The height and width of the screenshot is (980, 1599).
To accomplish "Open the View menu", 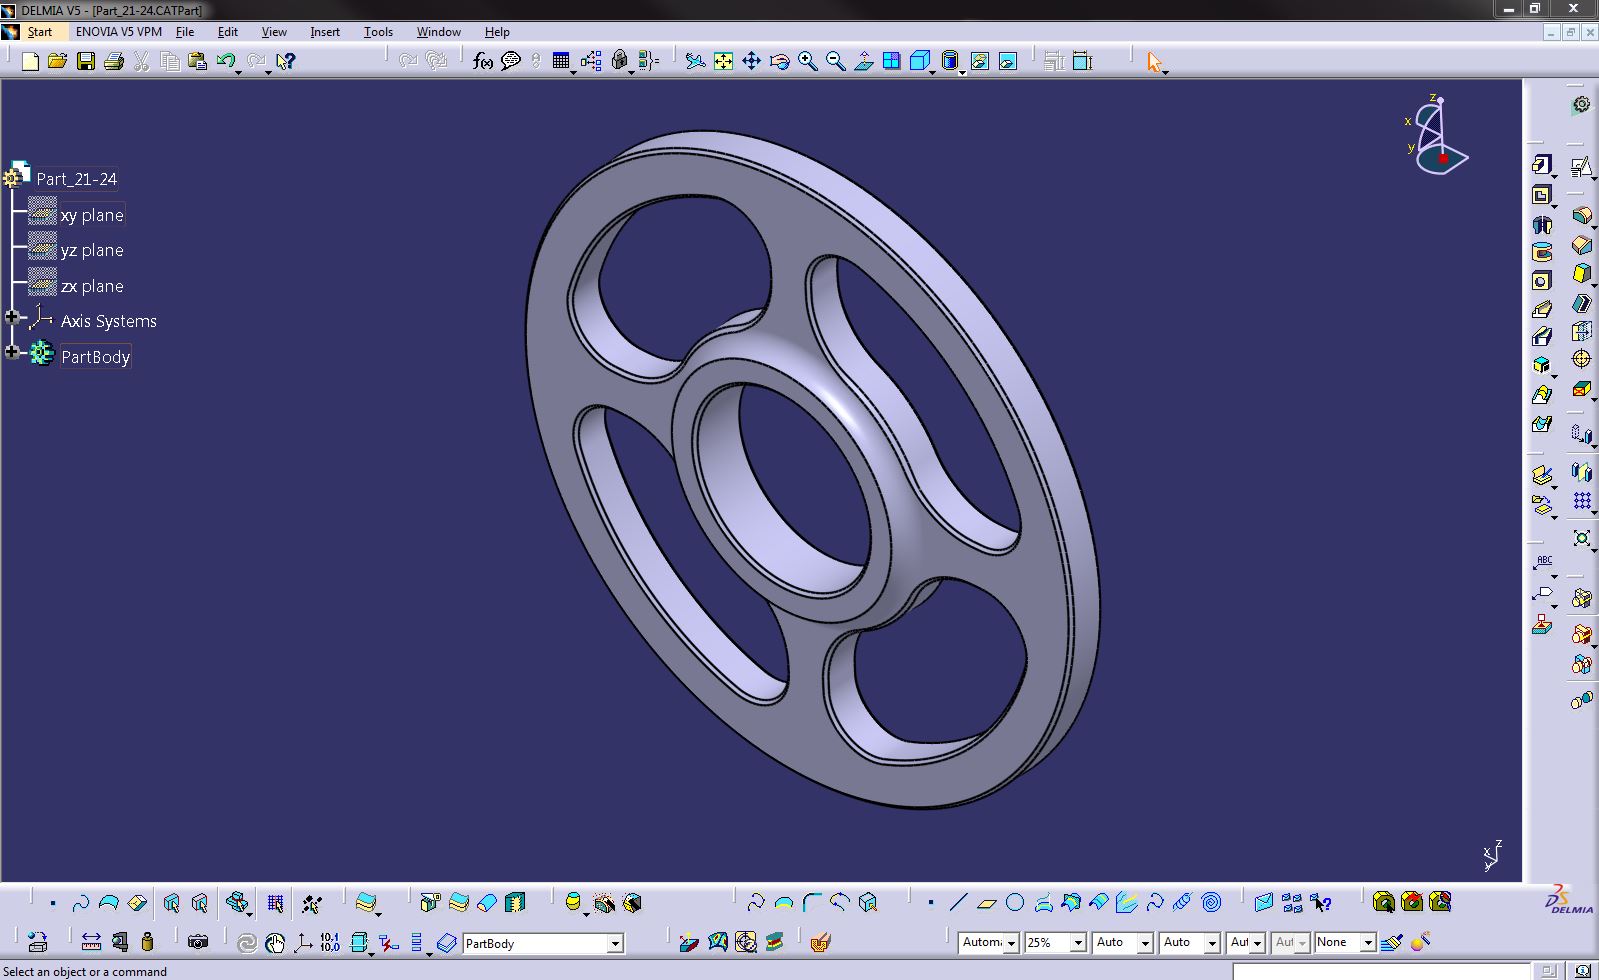I will [x=274, y=32].
